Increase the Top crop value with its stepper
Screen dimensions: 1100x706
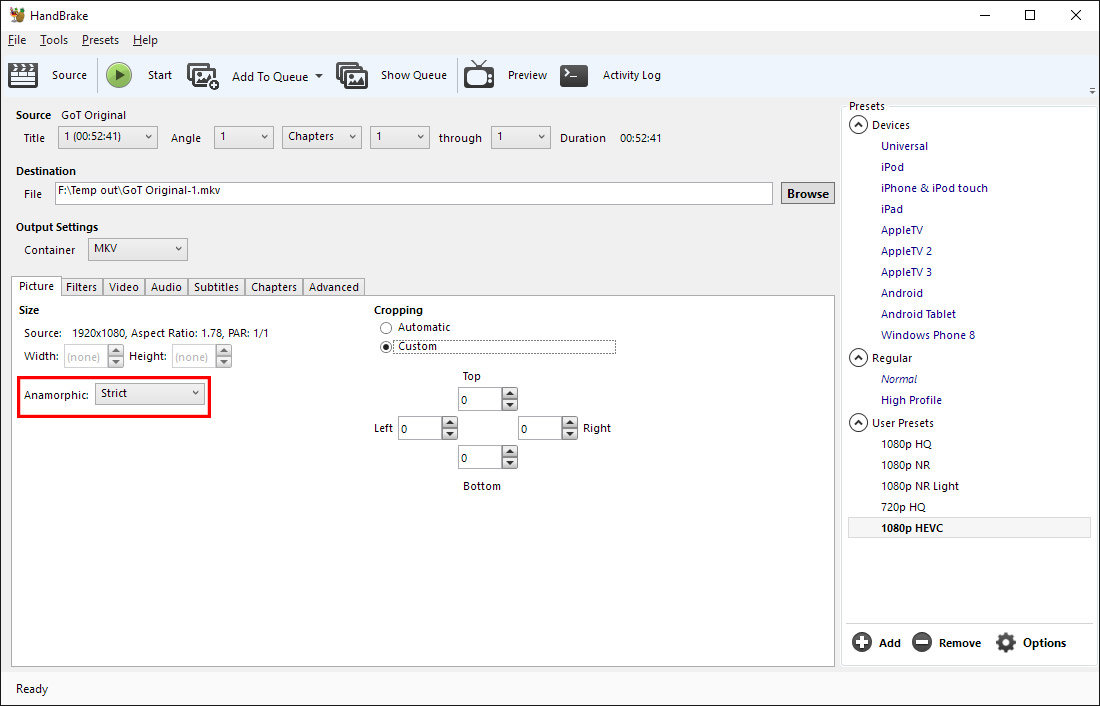(x=510, y=393)
